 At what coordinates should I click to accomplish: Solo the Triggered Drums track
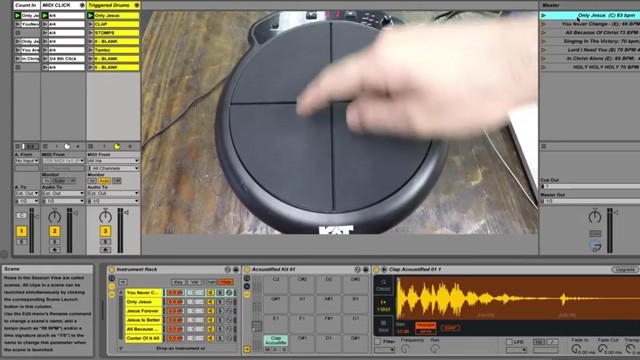[x=105, y=242]
